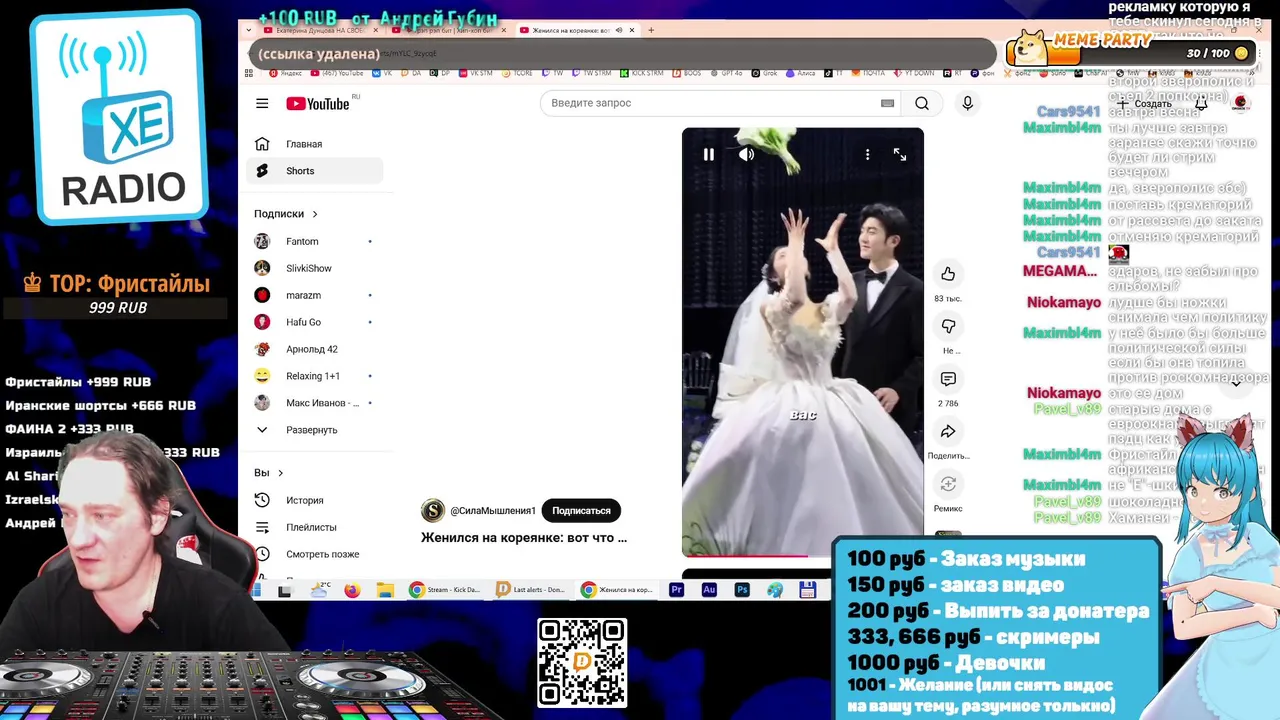This screenshot has width=1280, height=720.
Task: Click the YouTube logo
Action: click(318, 104)
